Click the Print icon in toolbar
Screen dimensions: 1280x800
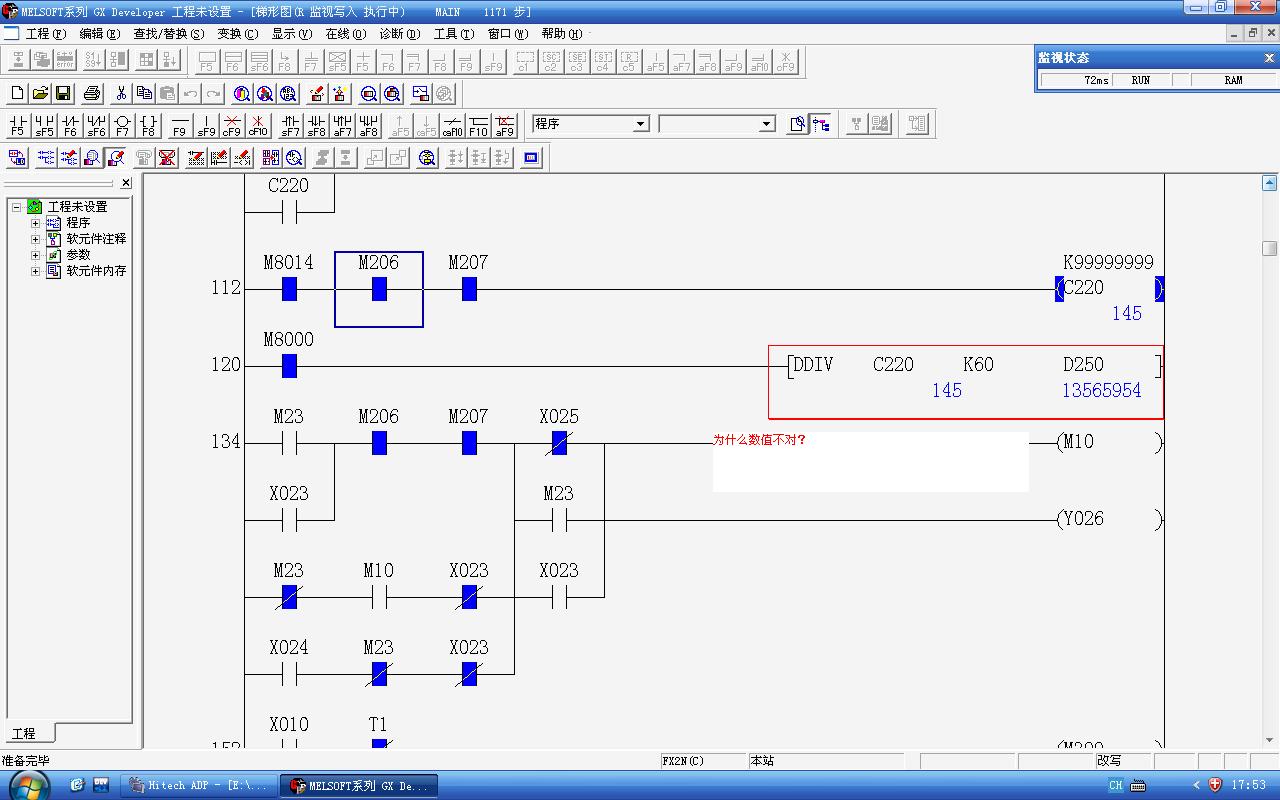click(x=92, y=94)
